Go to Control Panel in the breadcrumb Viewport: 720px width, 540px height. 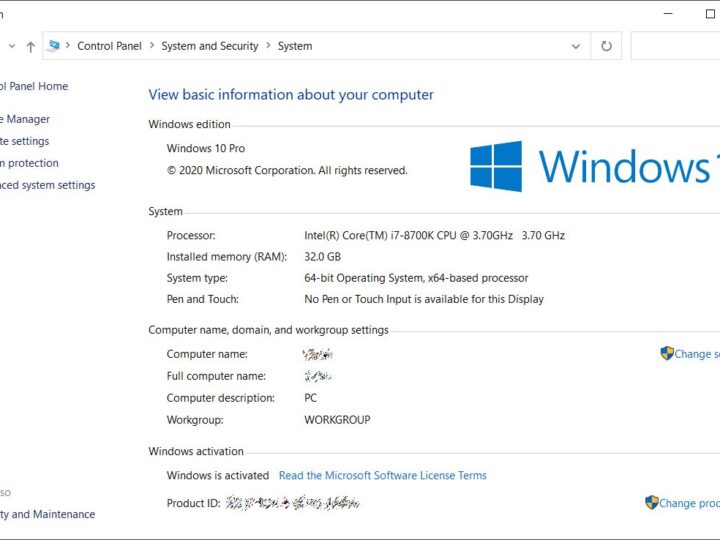click(109, 46)
